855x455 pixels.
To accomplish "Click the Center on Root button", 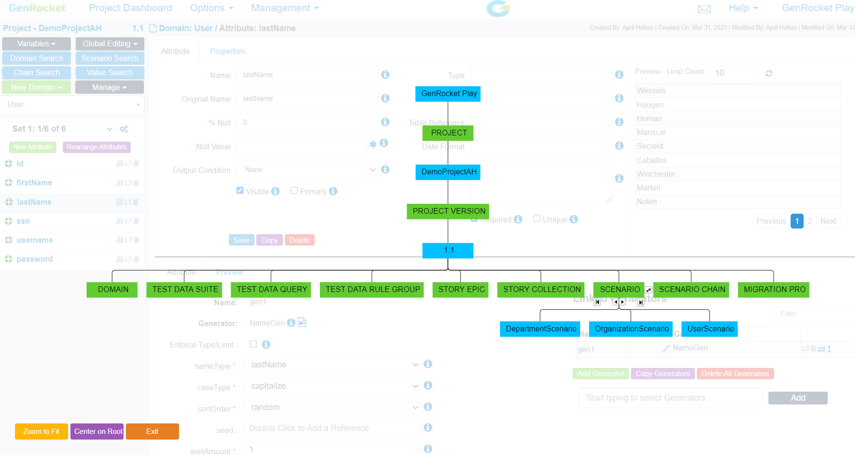I will tap(97, 432).
